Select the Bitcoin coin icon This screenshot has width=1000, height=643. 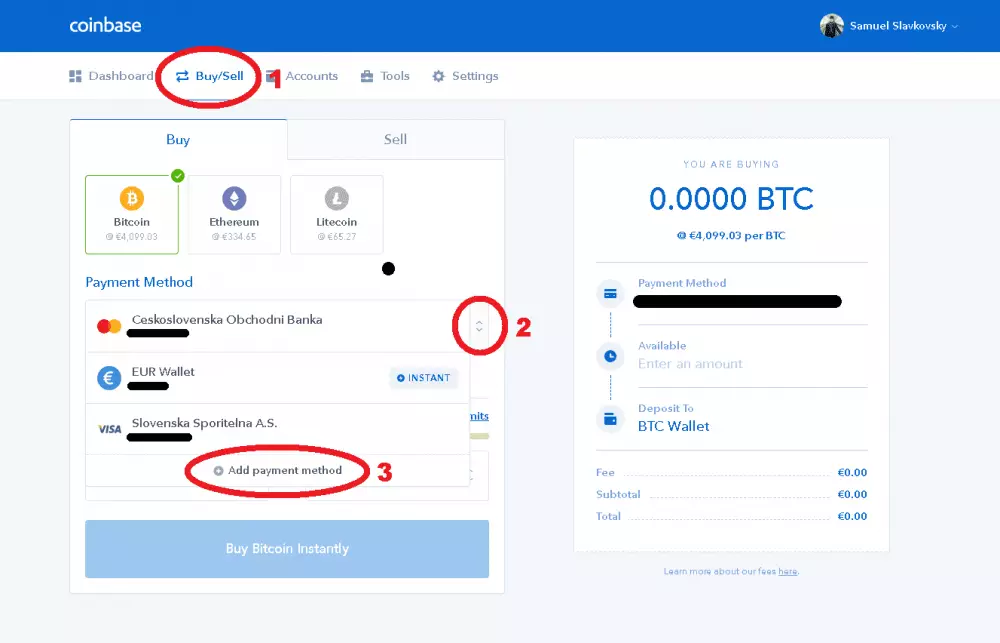point(131,198)
